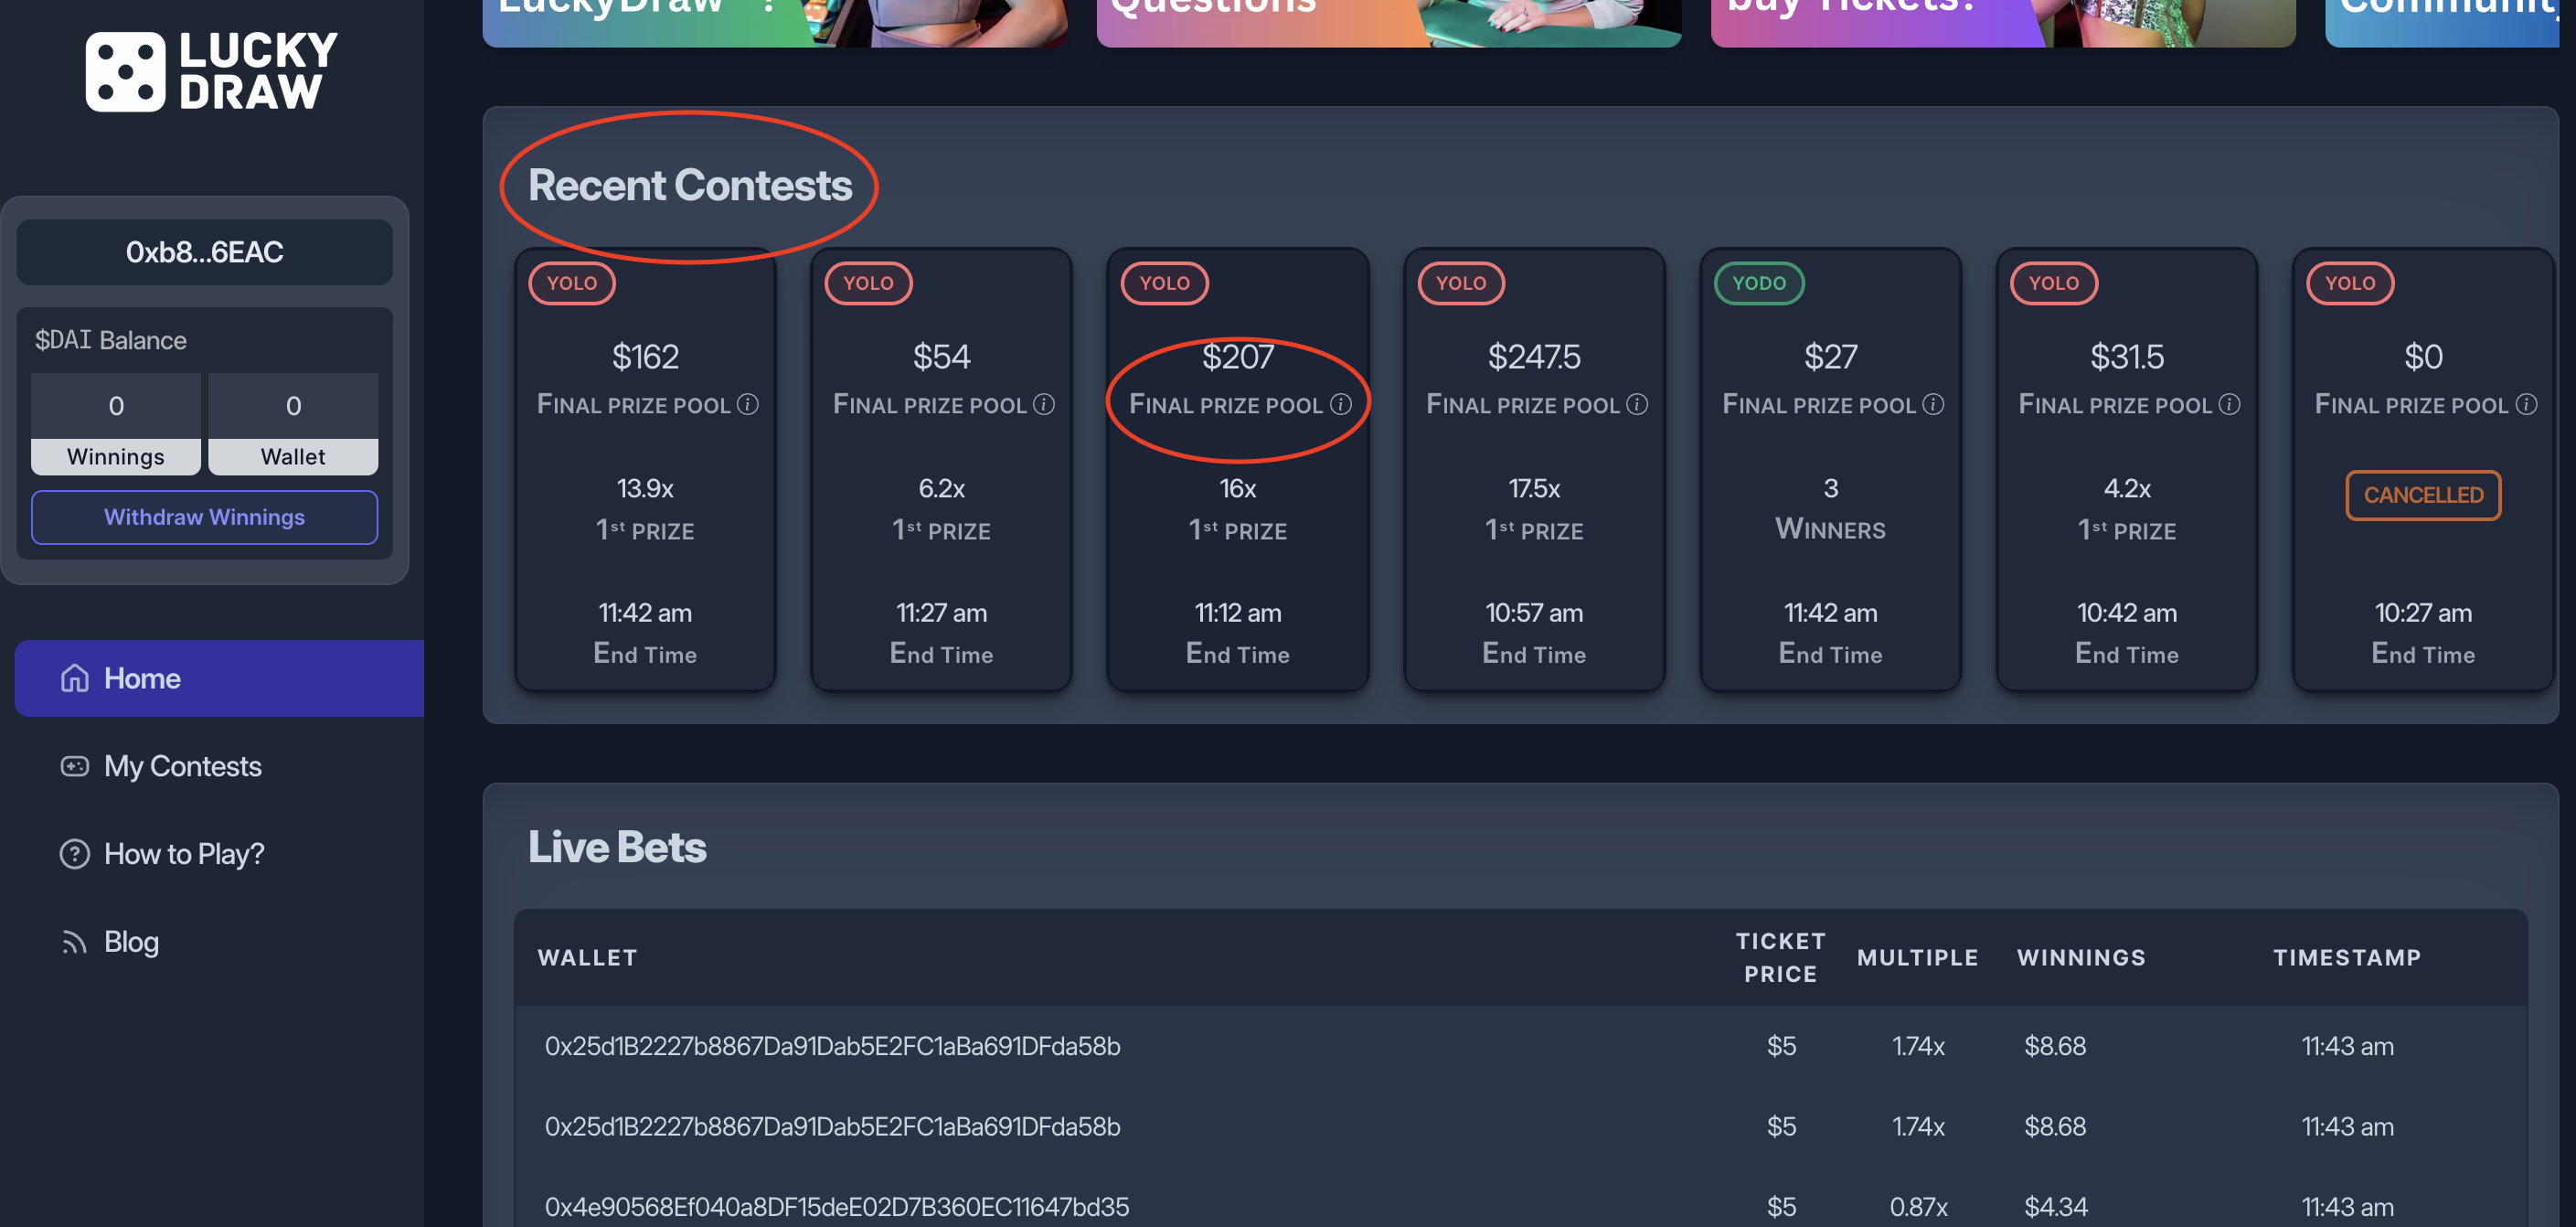Click the orange CANCELLED badge
The image size is (2576, 1227).
coord(2422,495)
